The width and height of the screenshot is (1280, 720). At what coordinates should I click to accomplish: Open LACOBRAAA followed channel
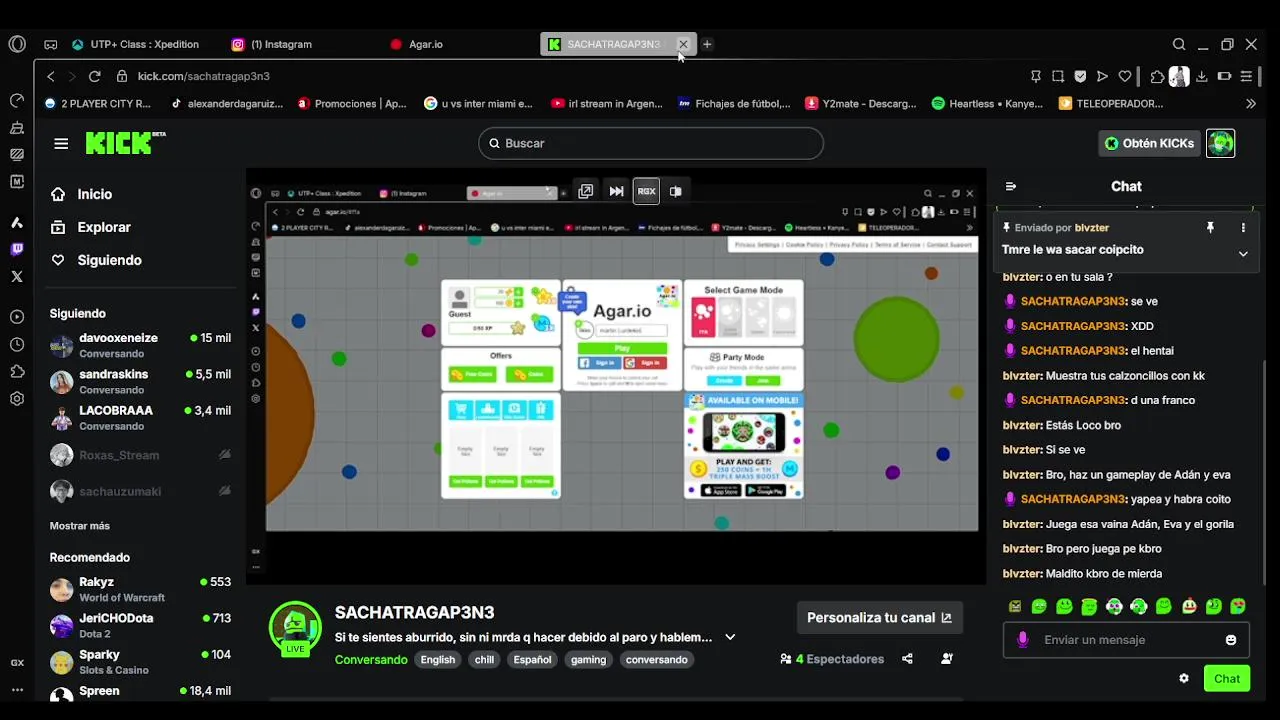(x=141, y=418)
